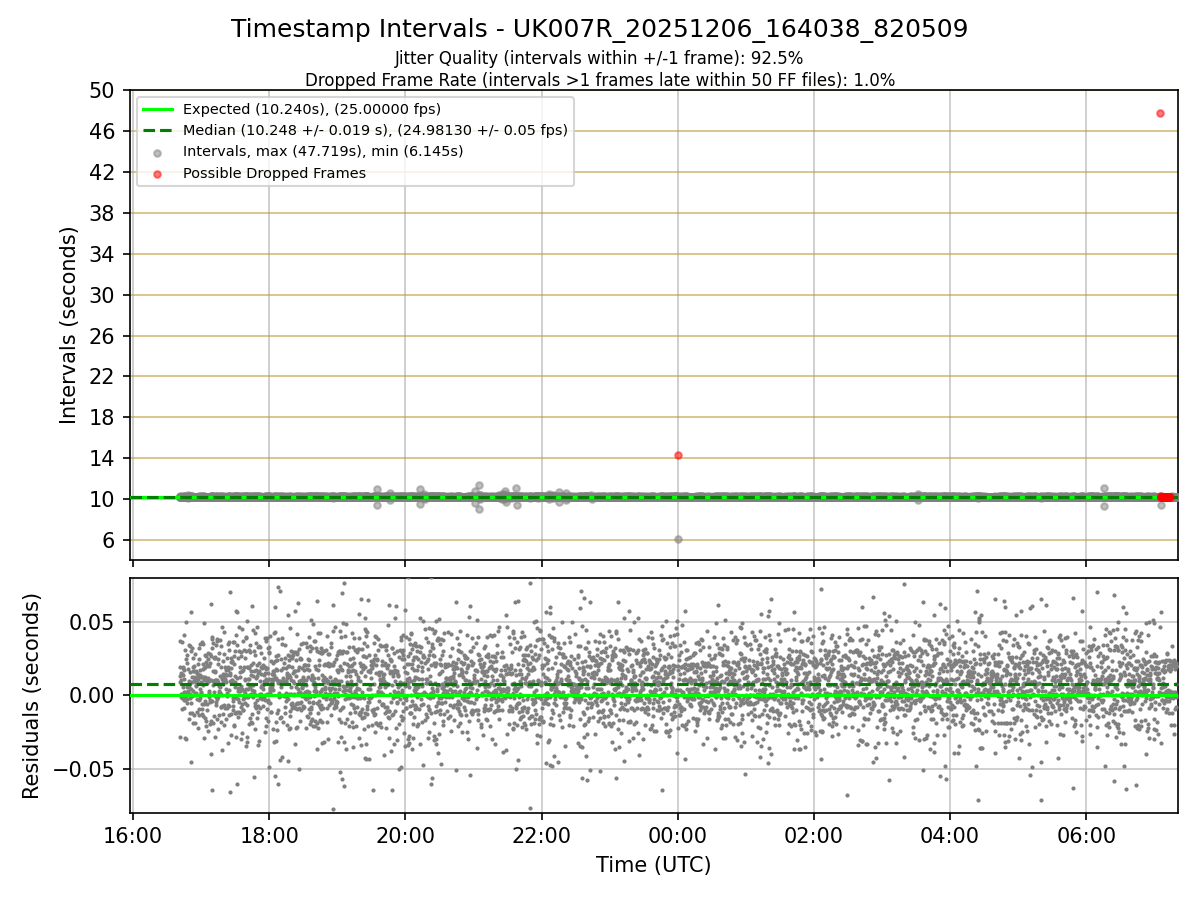The width and height of the screenshot is (1200, 900).
Task: Click the 'Intervals (seconds)' y-axis label
Action: [x=69, y=325]
